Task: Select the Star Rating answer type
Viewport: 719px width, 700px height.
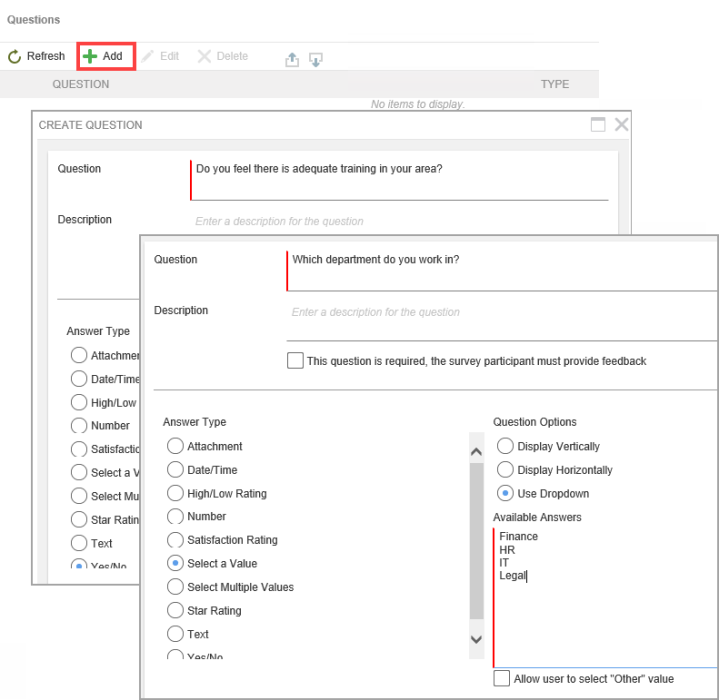Action: 175,611
